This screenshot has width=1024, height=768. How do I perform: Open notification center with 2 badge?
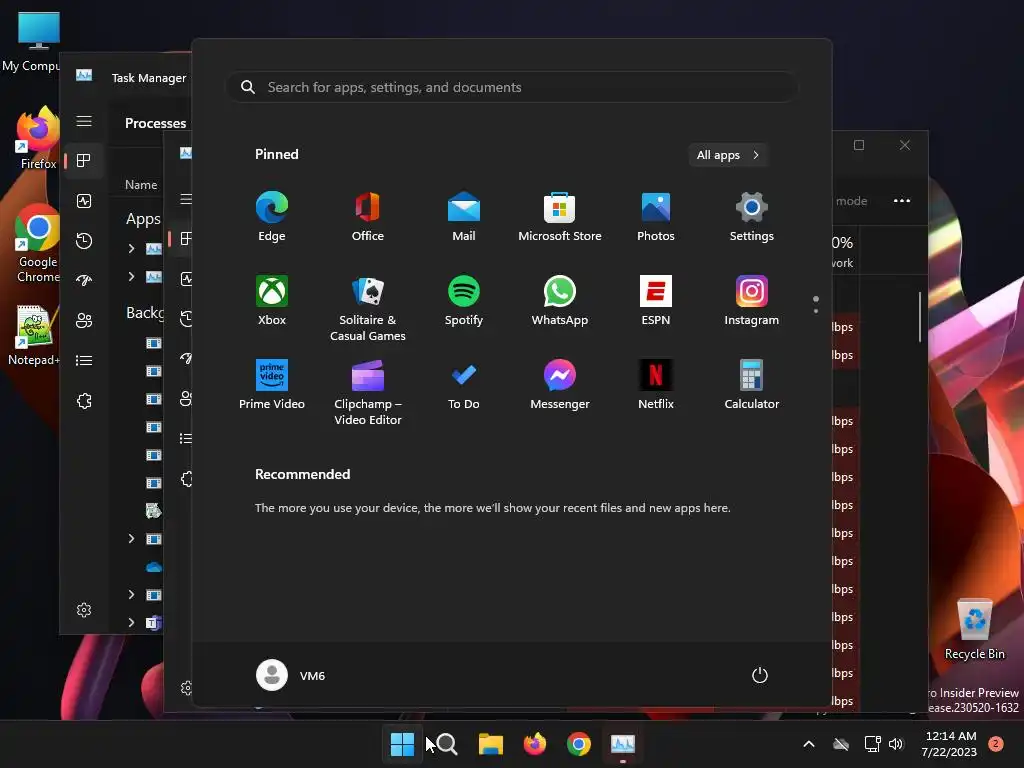click(996, 744)
